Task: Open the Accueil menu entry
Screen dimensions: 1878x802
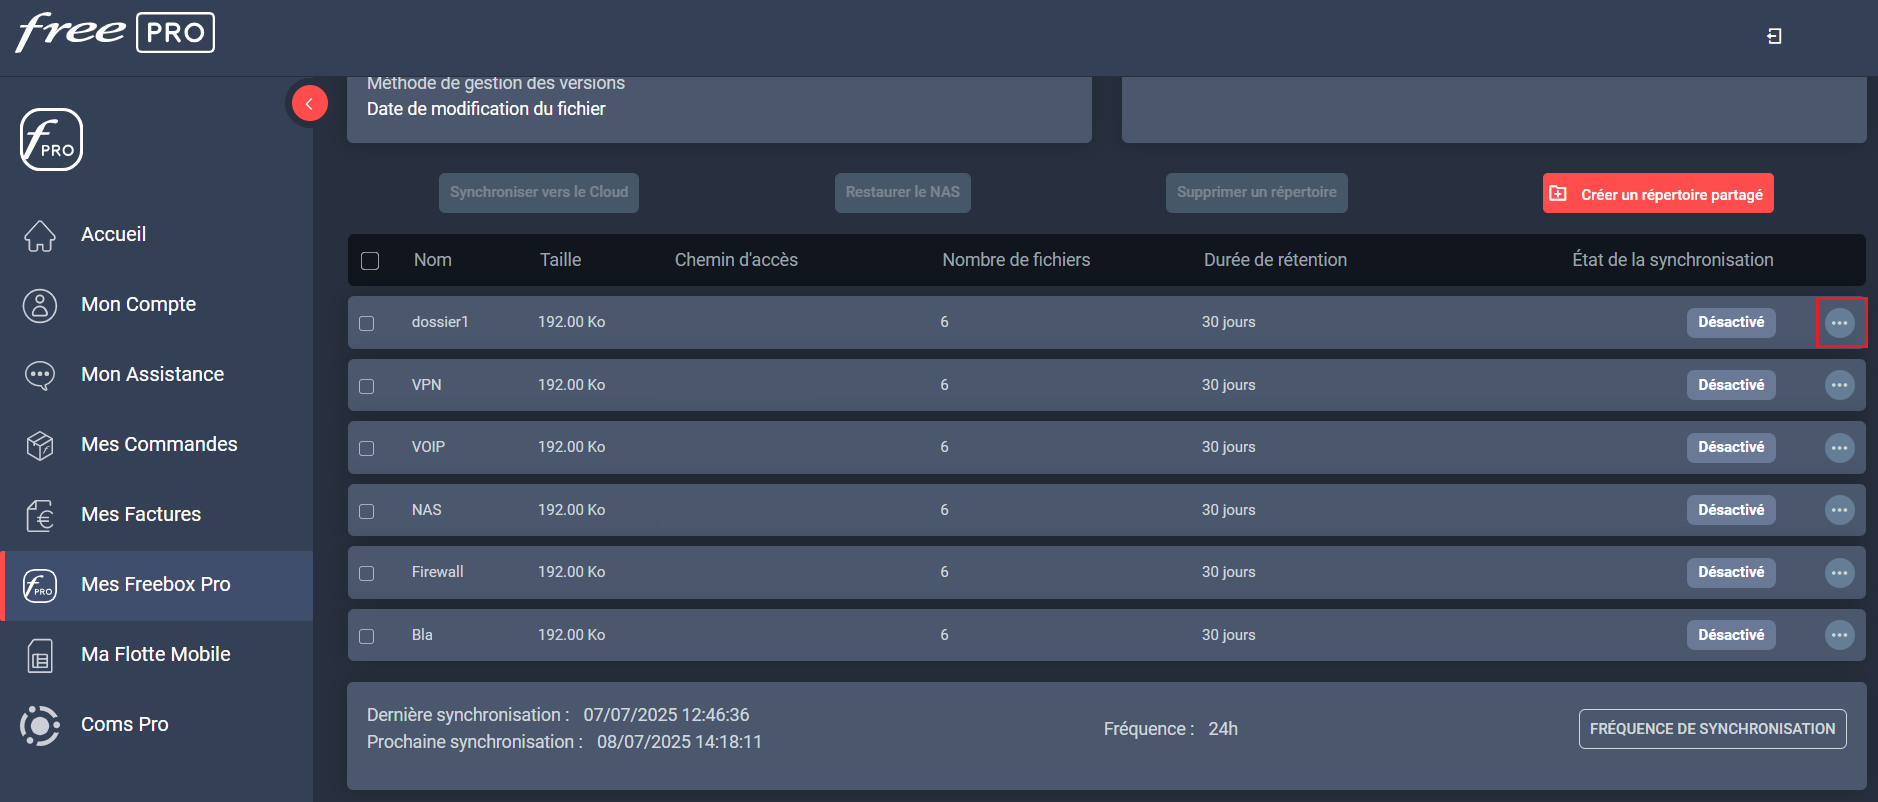Action: 113,234
